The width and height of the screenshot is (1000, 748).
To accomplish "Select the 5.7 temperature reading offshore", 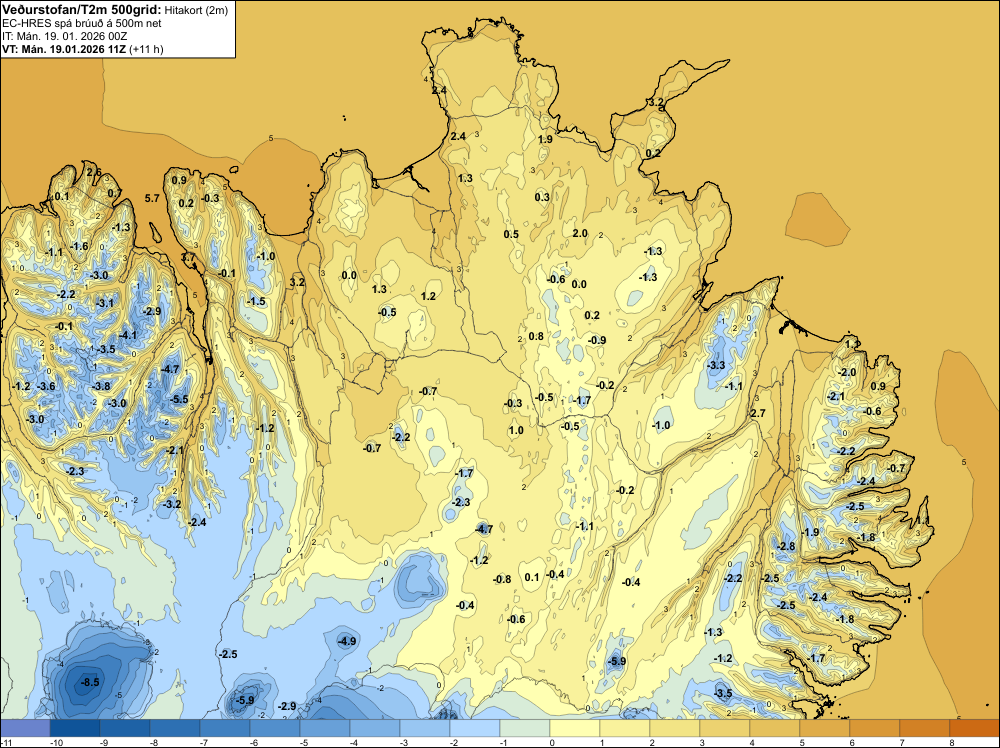I will click(152, 198).
